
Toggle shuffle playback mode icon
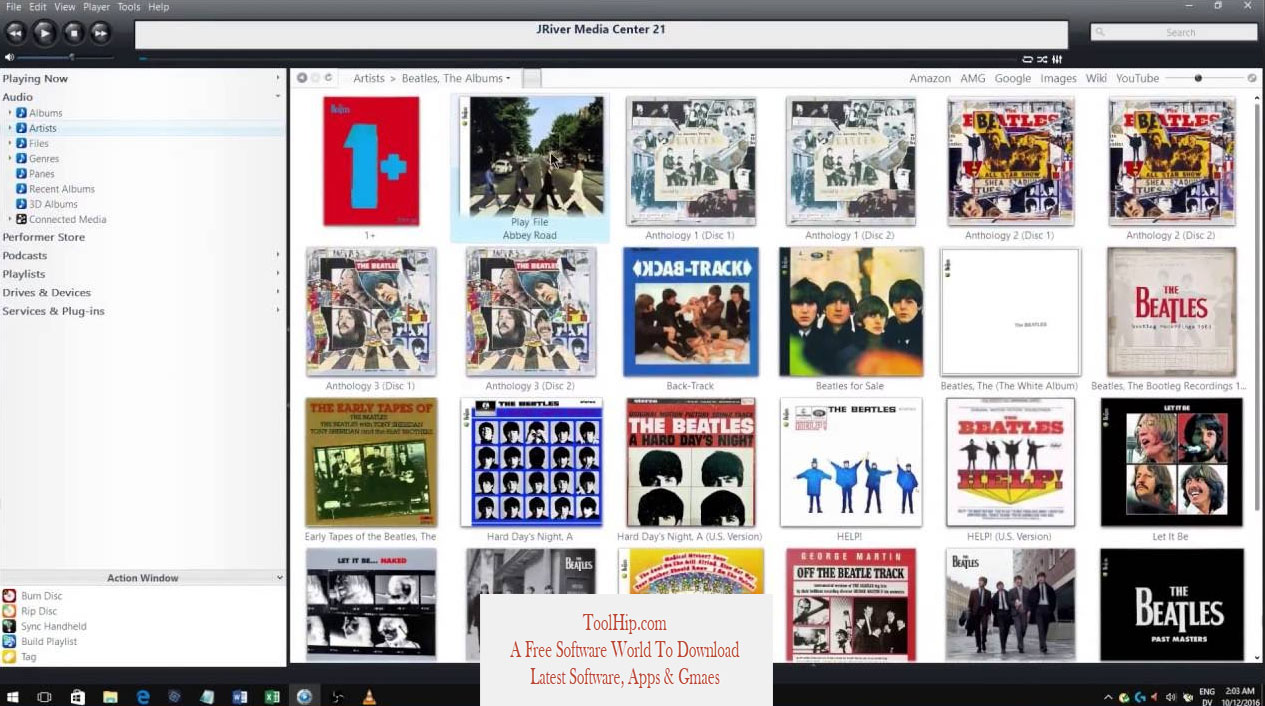click(1042, 59)
